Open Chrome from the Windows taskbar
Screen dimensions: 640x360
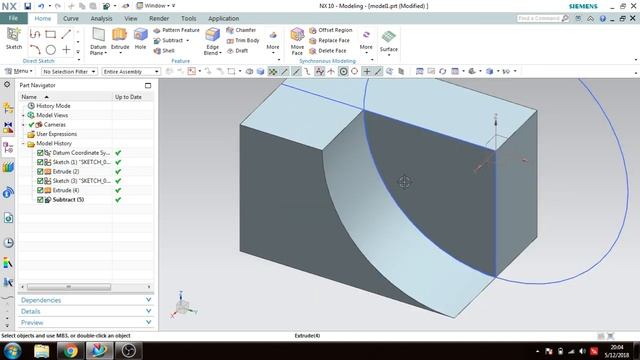70,351
